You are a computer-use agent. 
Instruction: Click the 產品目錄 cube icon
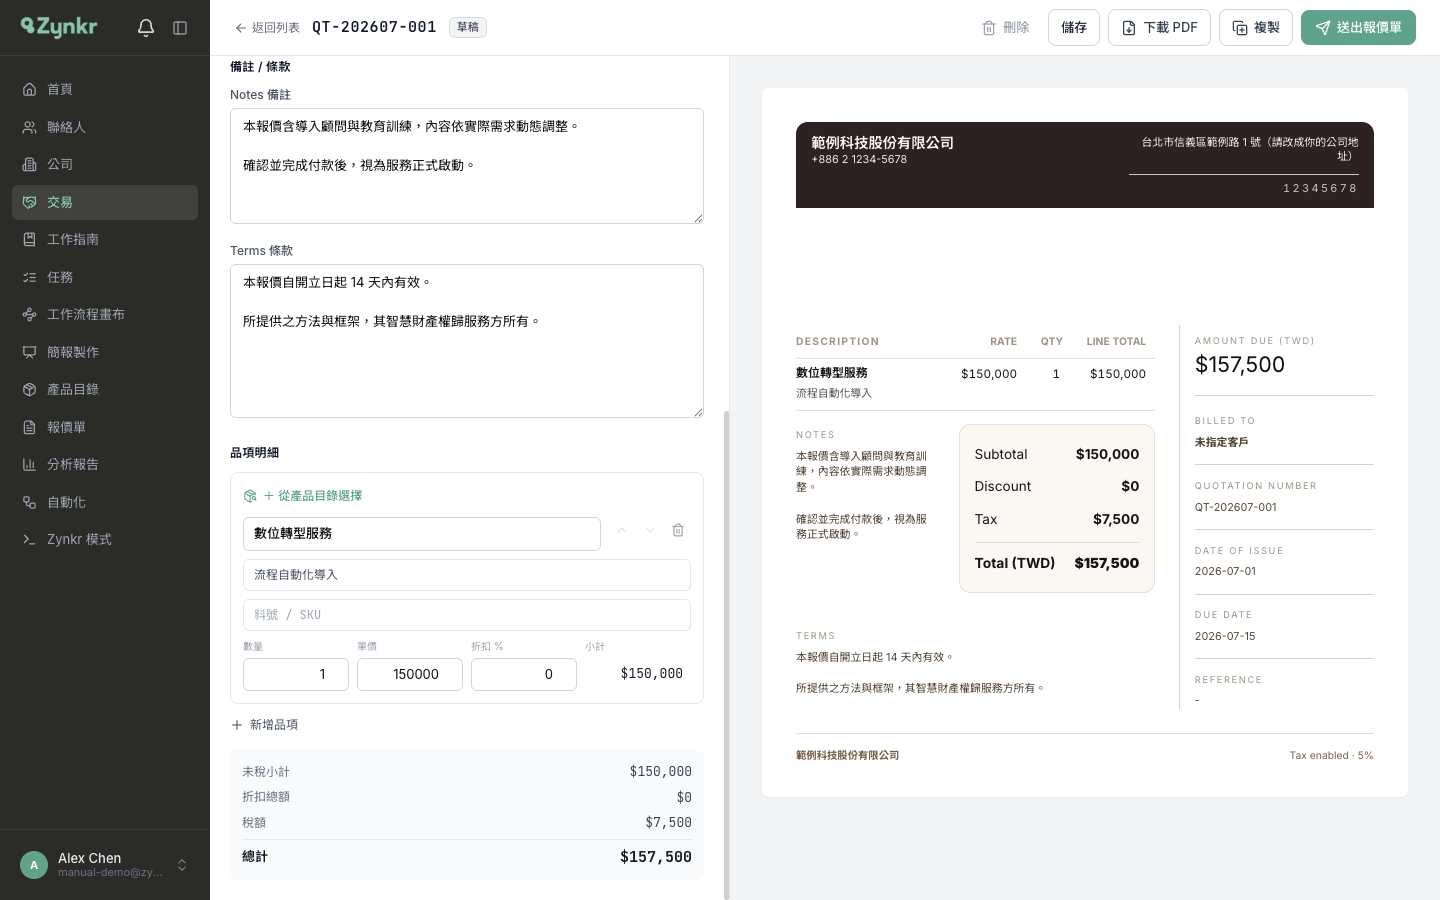[30, 389]
